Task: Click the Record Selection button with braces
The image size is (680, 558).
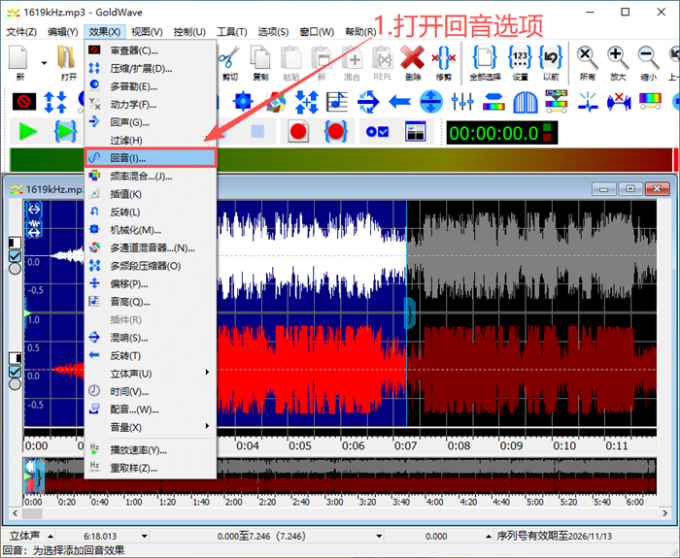Action: pyautogui.click(x=336, y=131)
